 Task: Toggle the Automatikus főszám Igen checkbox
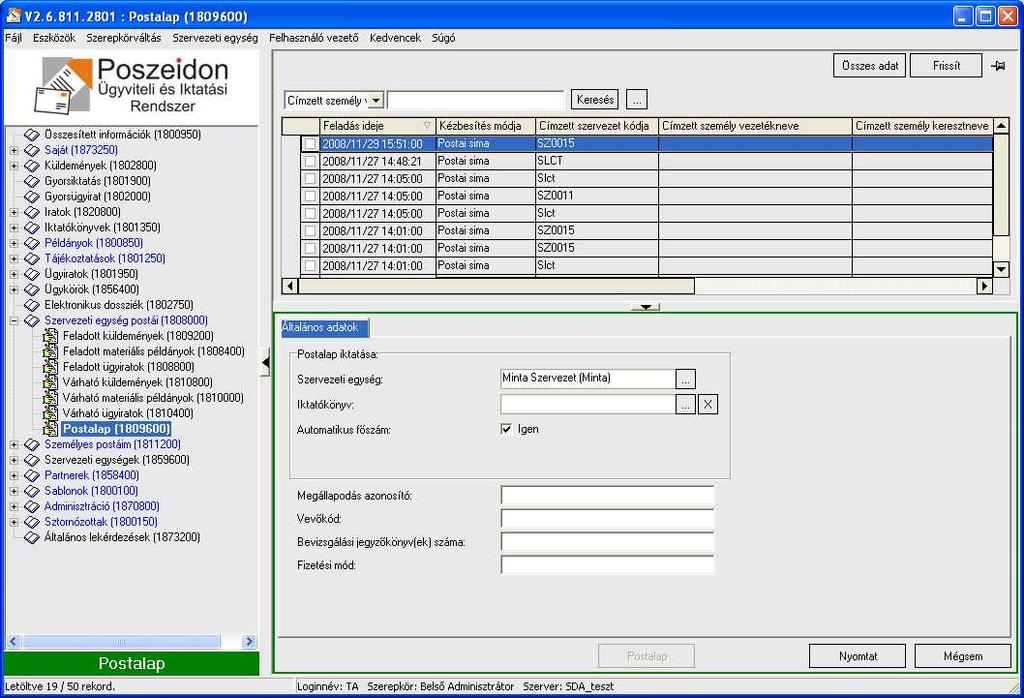(506, 429)
